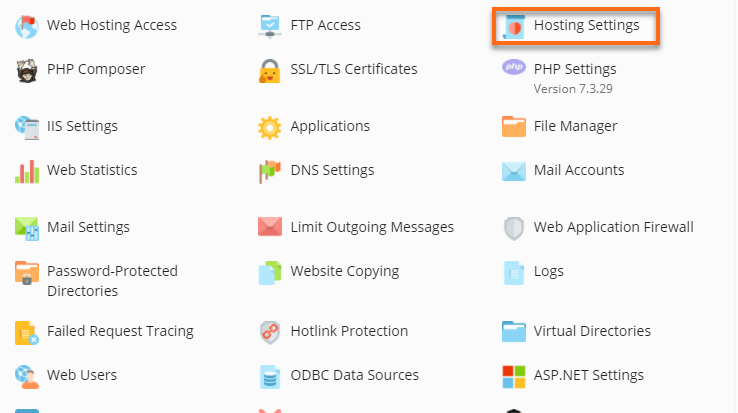Click the Web Users person icon
The image size is (738, 413).
coord(27,377)
